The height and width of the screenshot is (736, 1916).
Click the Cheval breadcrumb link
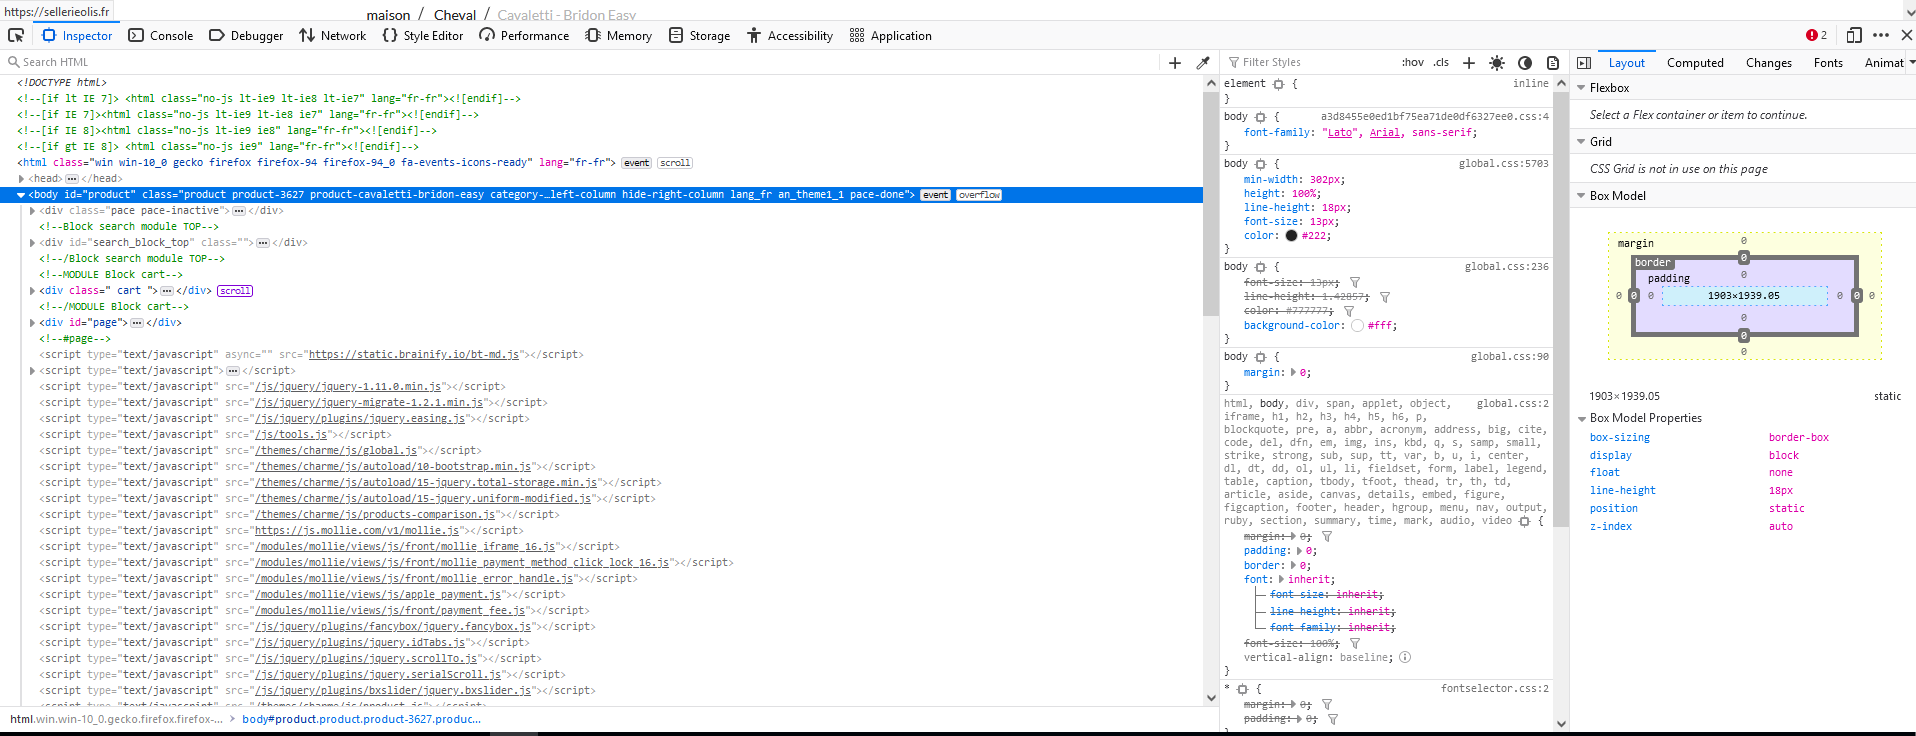tap(455, 15)
